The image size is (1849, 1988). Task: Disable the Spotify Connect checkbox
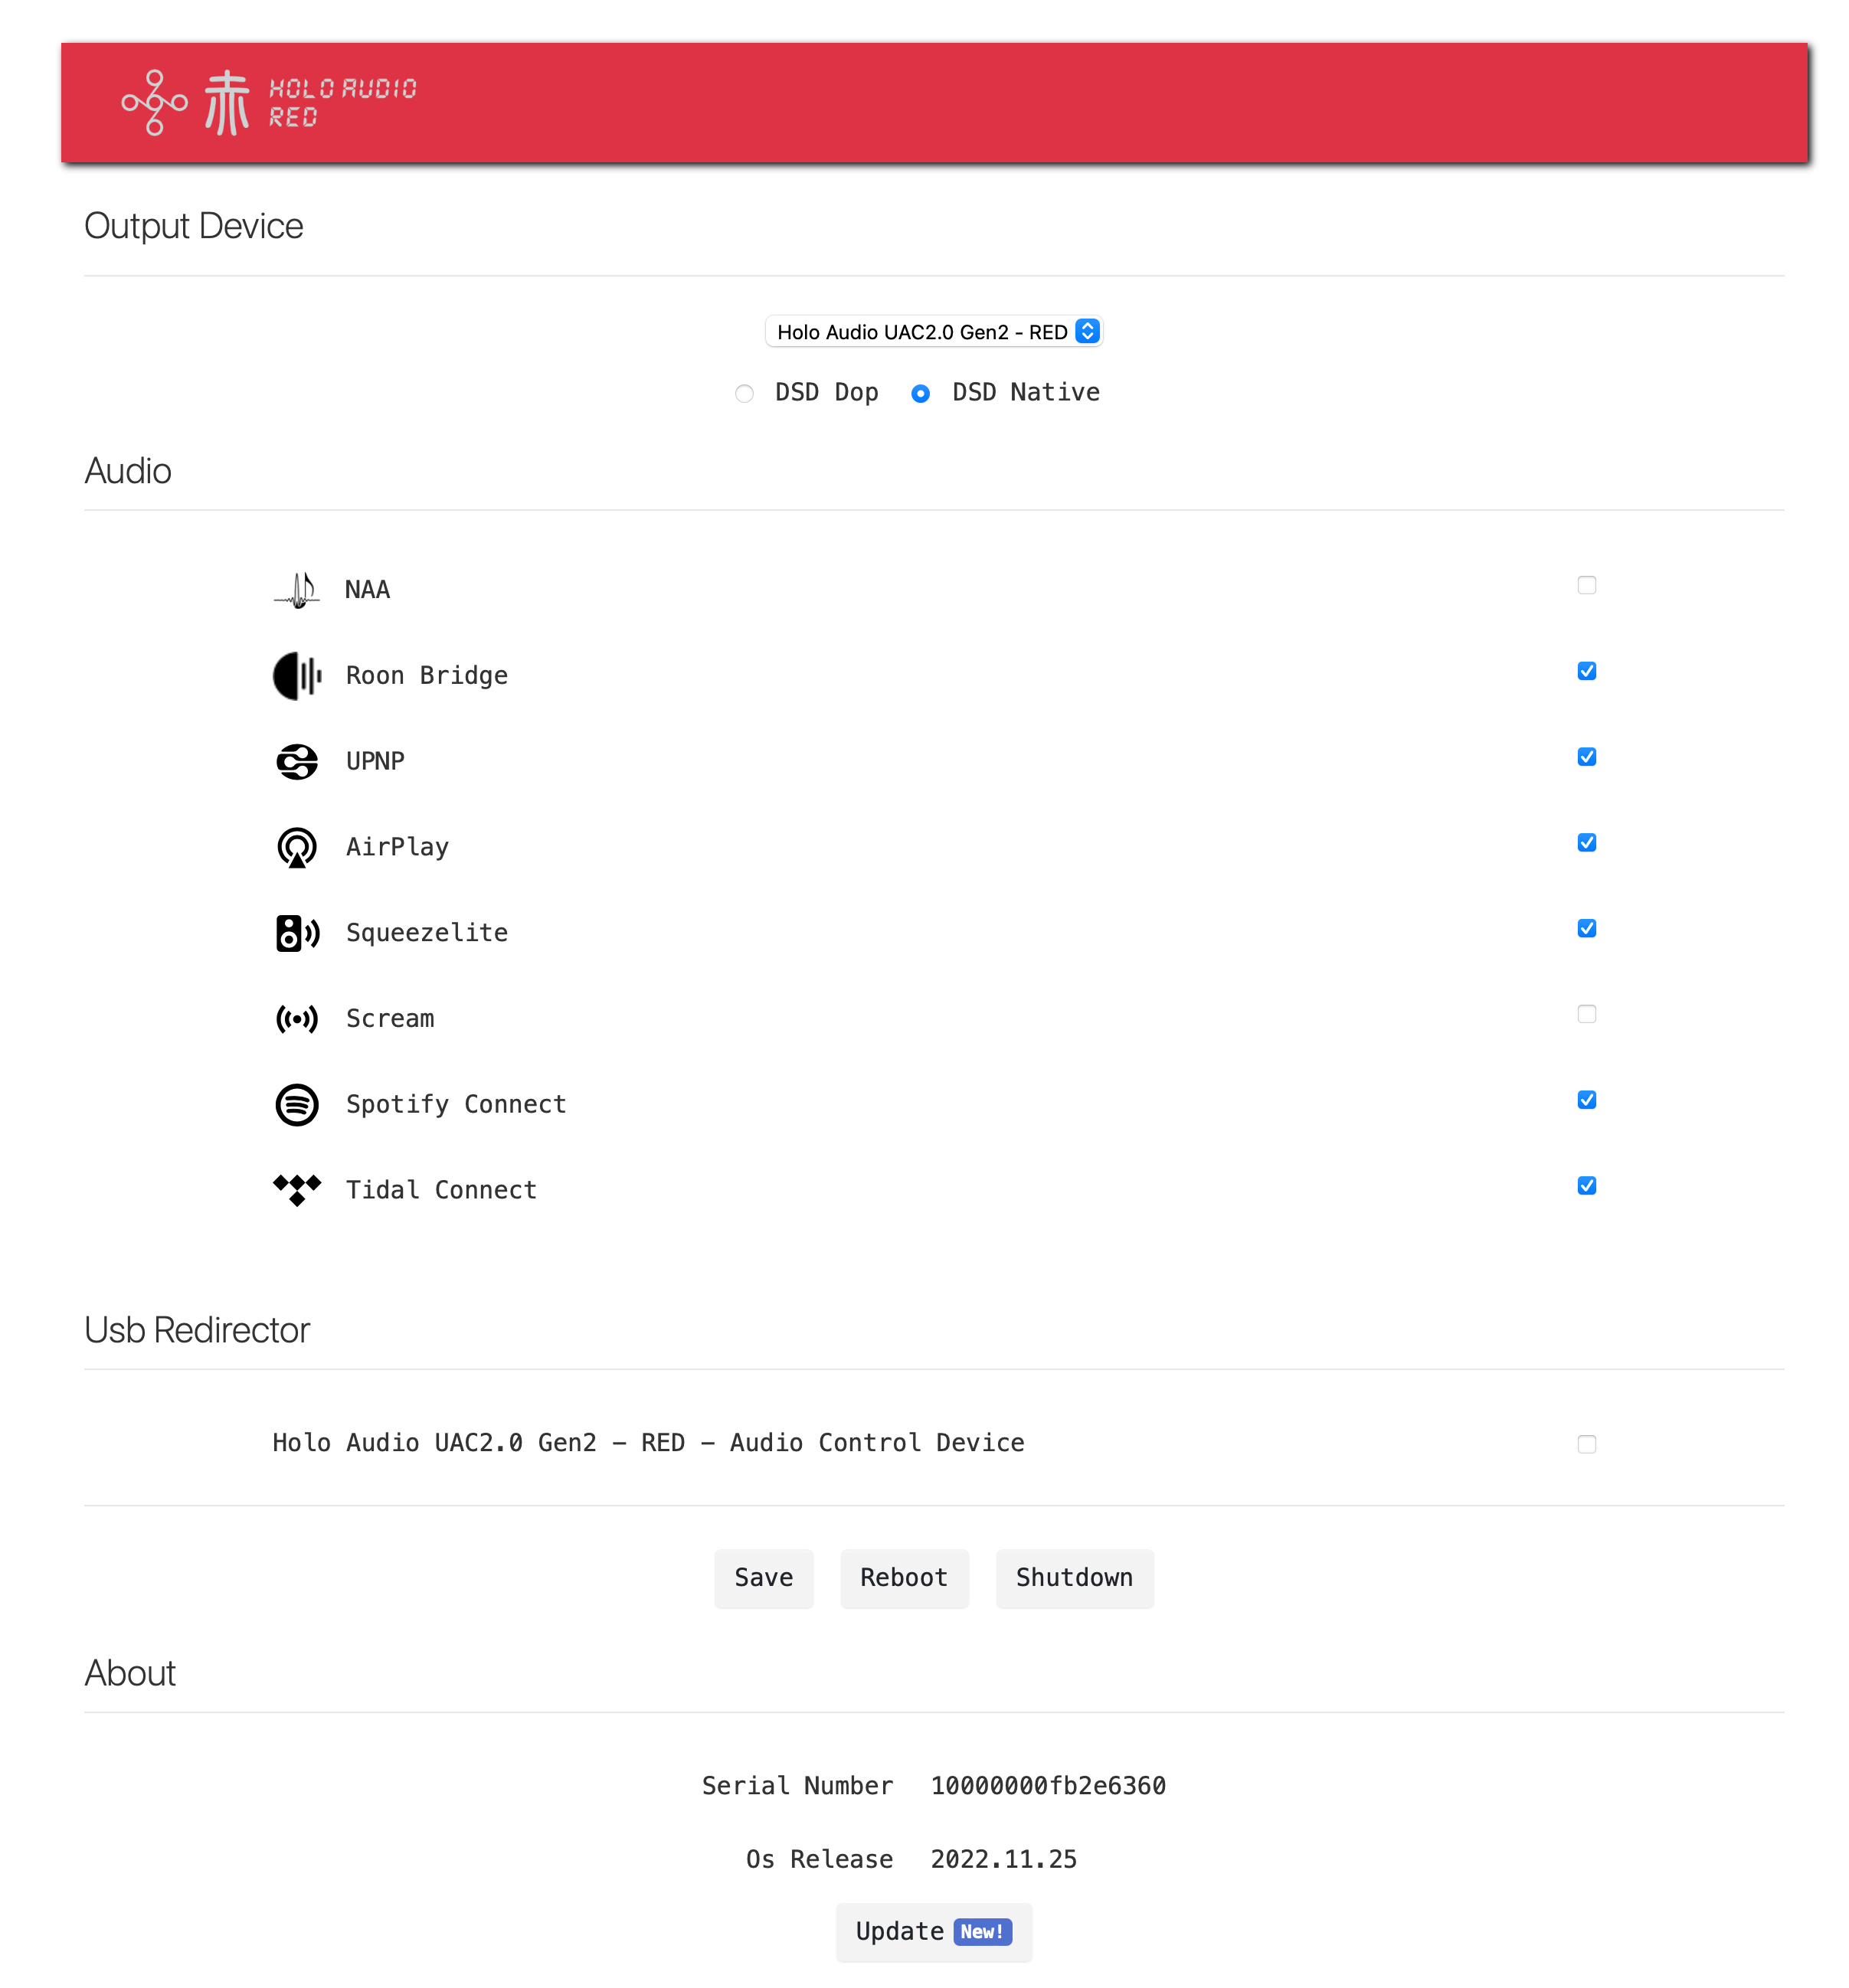click(1586, 1100)
